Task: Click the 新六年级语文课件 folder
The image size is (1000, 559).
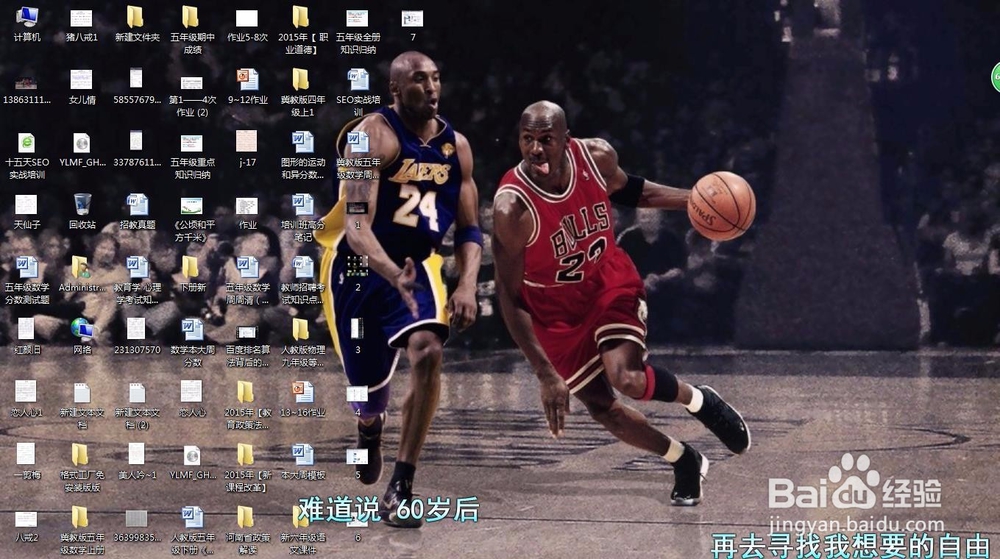Action: pos(301,517)
